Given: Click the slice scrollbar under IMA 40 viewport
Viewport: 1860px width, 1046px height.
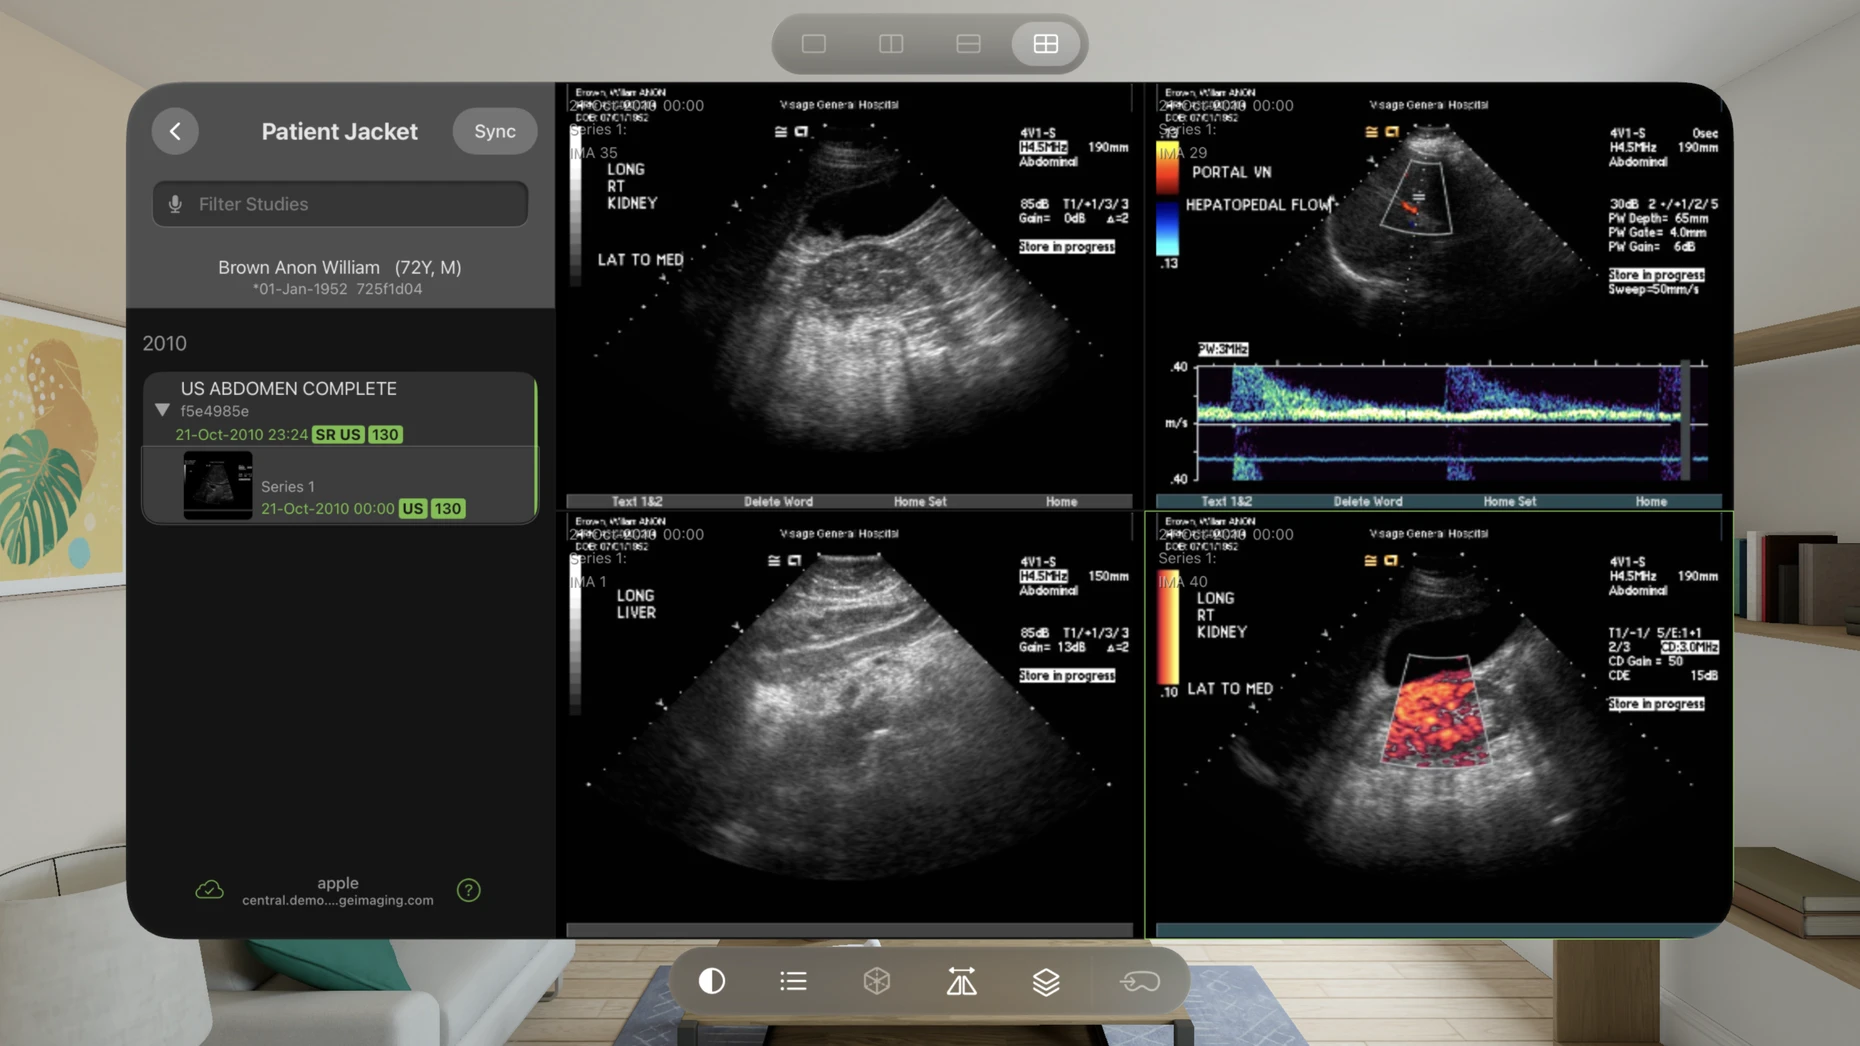Looking at the screenshot, I should [x=1438, y=930].
